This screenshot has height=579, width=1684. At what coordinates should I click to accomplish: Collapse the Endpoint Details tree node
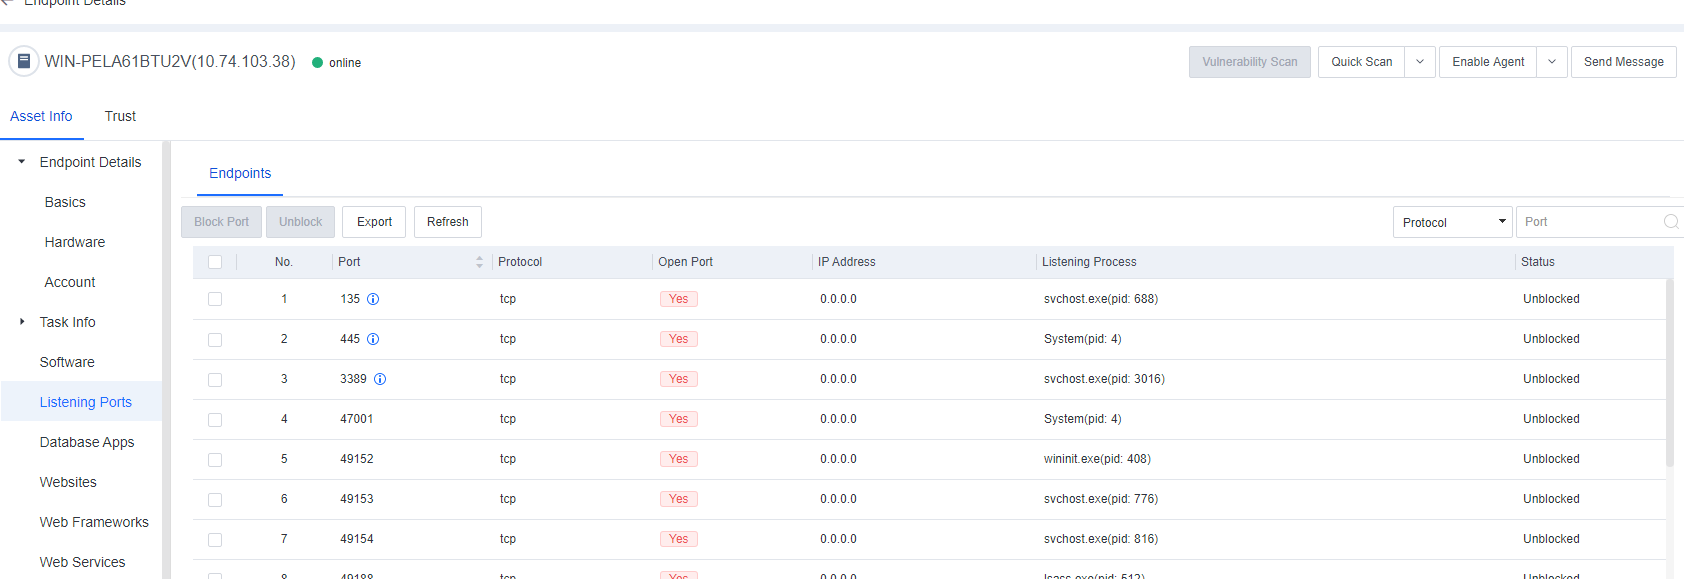point(22,162)
